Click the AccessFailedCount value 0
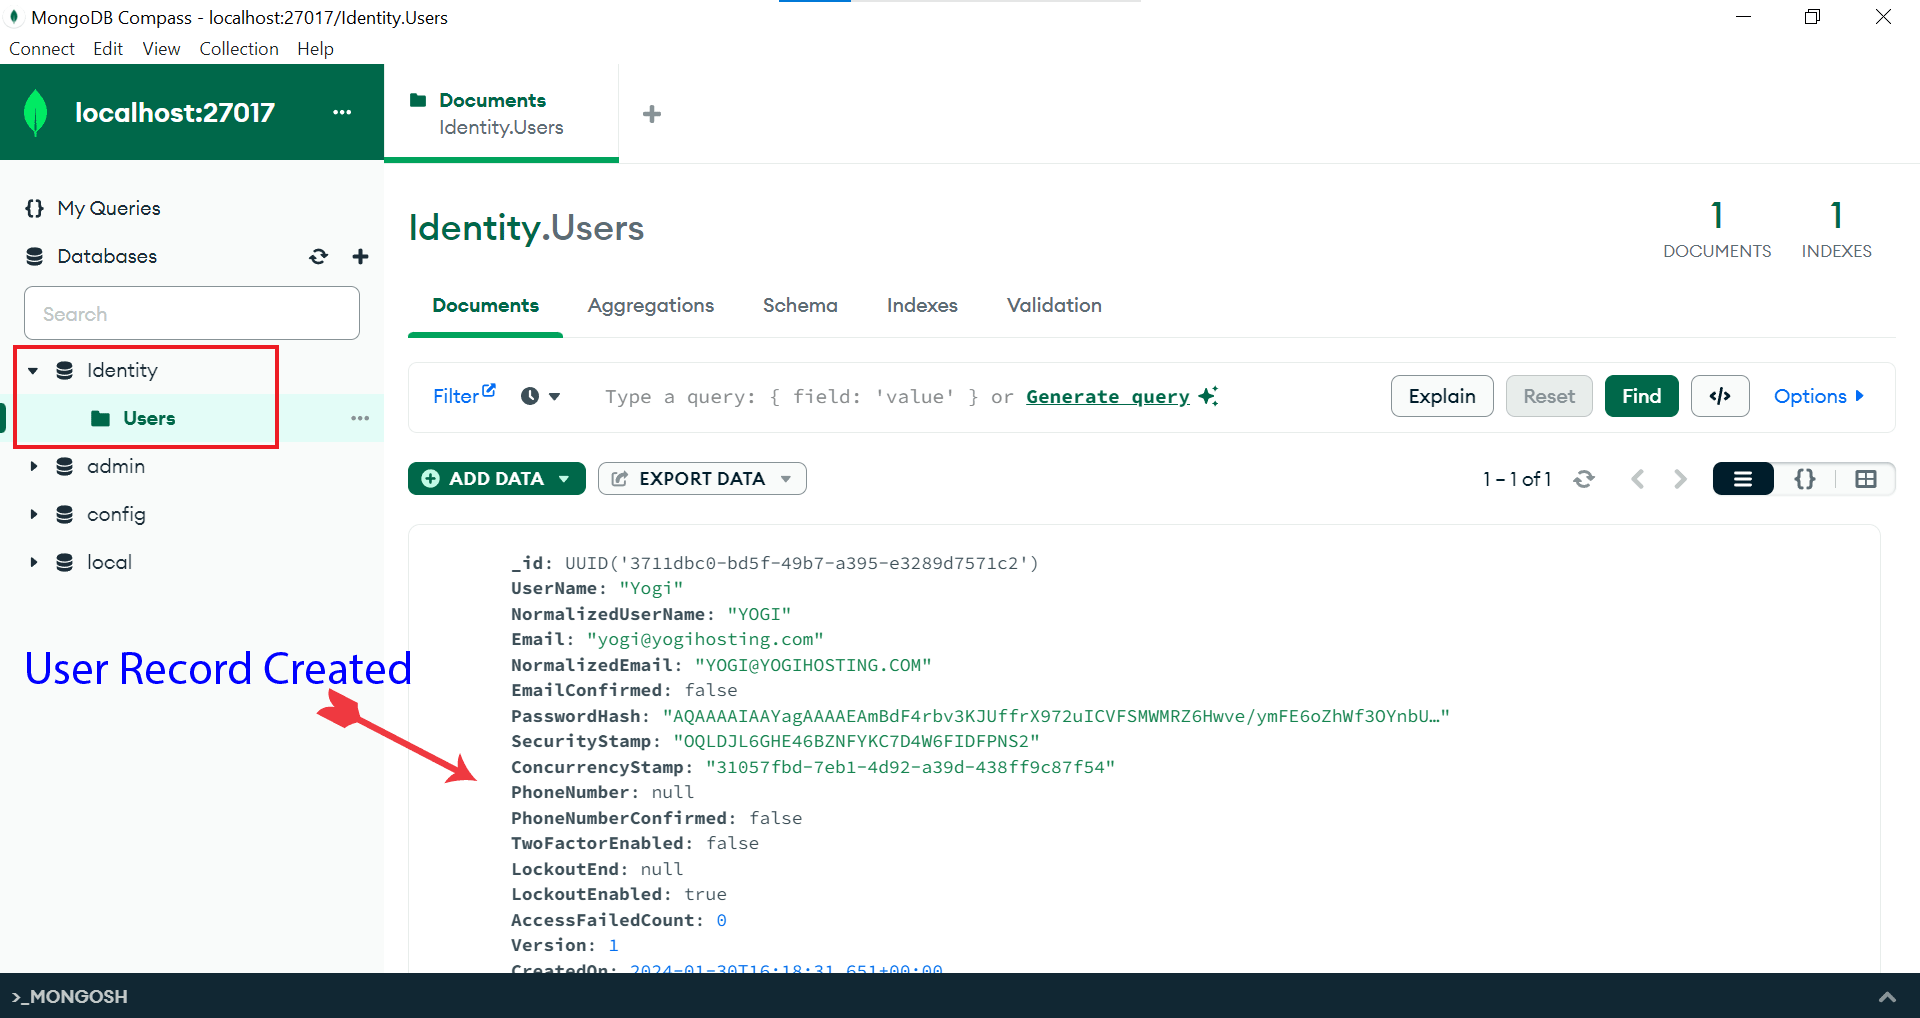 pyautogui.click(x=722, y=920)
